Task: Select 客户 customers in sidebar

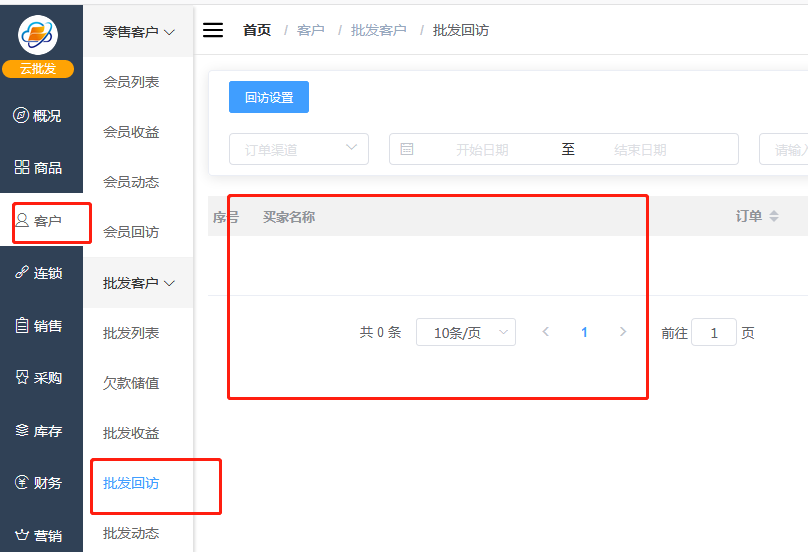Action: point(39,221)
